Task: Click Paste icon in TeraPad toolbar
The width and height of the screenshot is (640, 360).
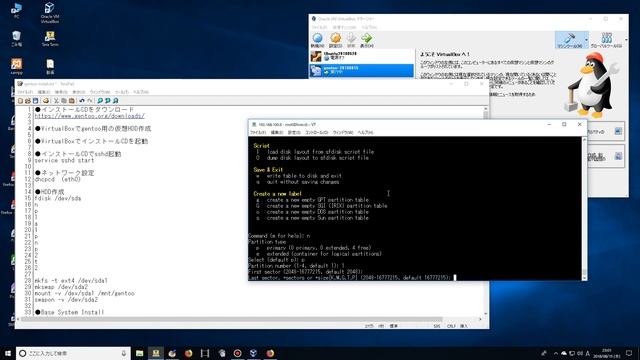Action: pos(72,100)
